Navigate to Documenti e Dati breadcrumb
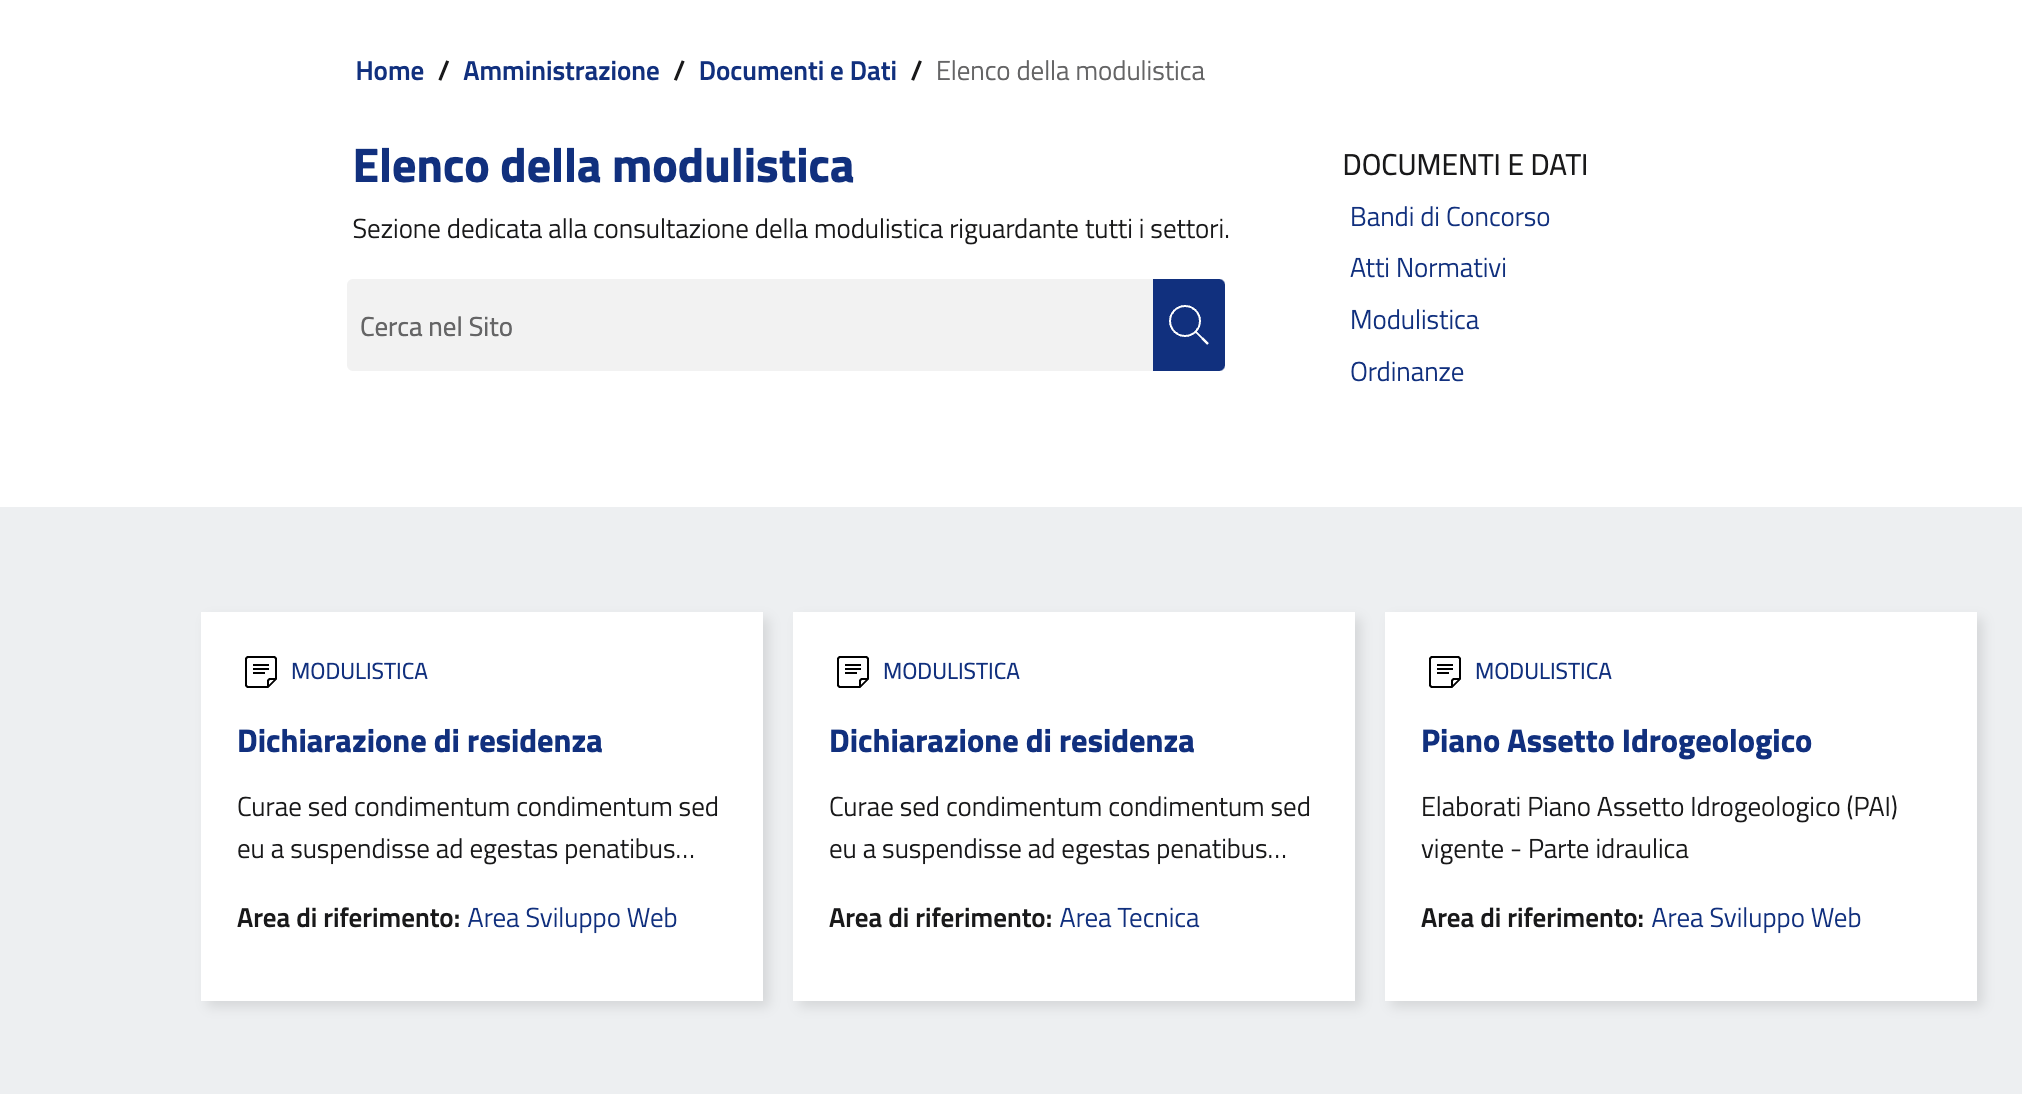2022x1094 pixels. click(x=797, y=71)
